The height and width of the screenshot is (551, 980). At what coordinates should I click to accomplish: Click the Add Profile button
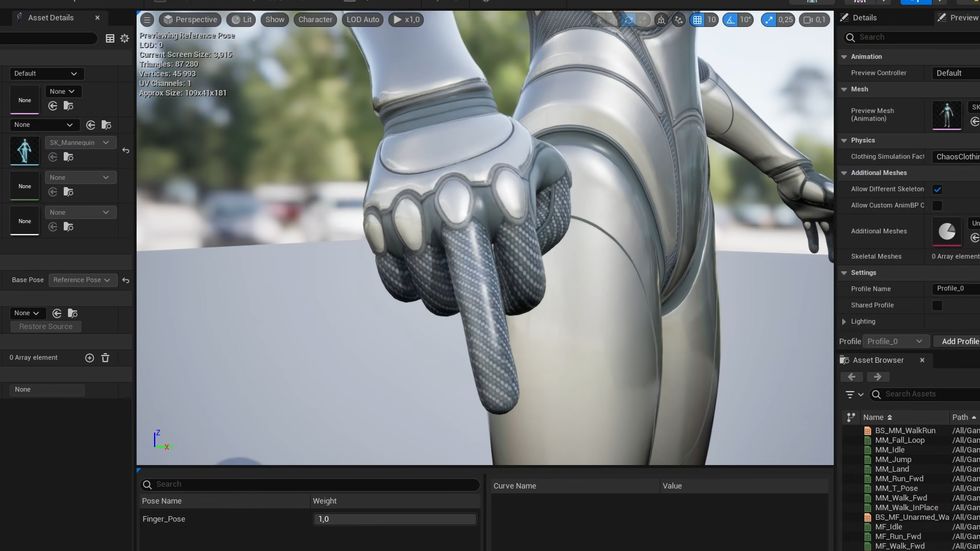[x=959, y=341]
